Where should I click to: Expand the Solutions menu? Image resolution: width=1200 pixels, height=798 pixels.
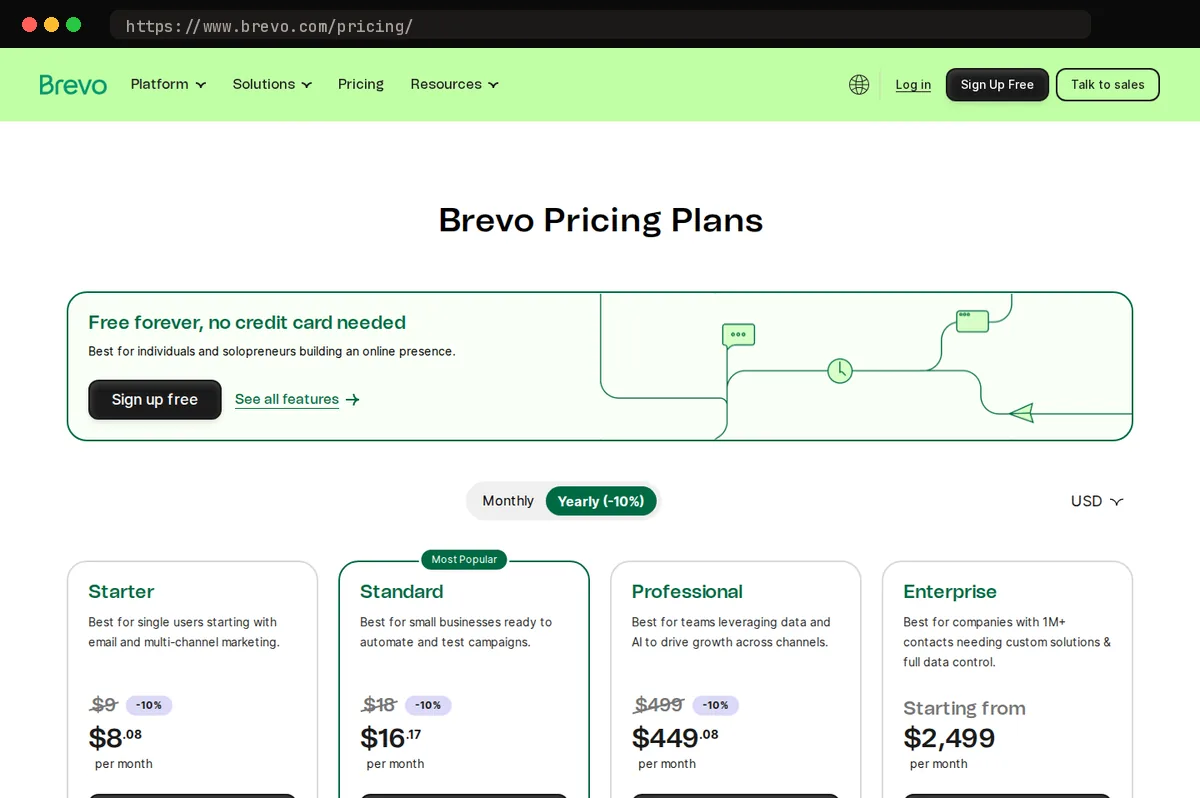272,84
